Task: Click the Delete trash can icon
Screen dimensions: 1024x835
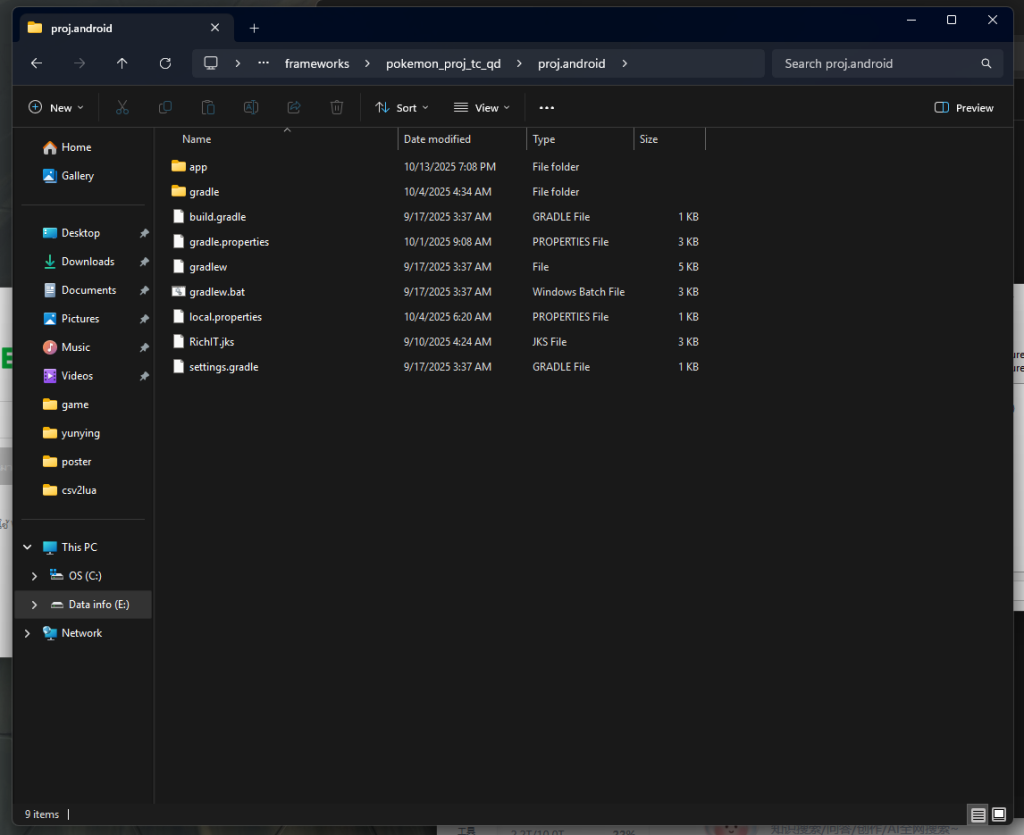Action: coord(338,107)
